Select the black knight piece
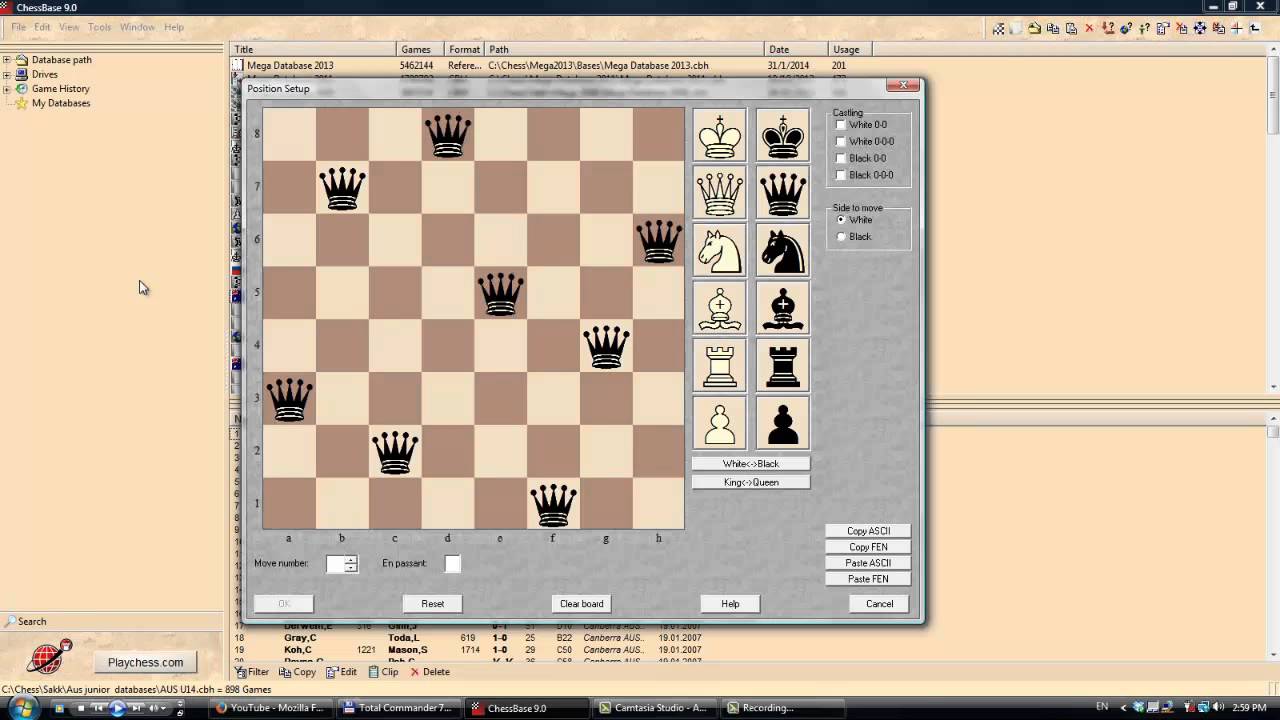Screen dimensions: 1280x720 (x=783, y=250)
